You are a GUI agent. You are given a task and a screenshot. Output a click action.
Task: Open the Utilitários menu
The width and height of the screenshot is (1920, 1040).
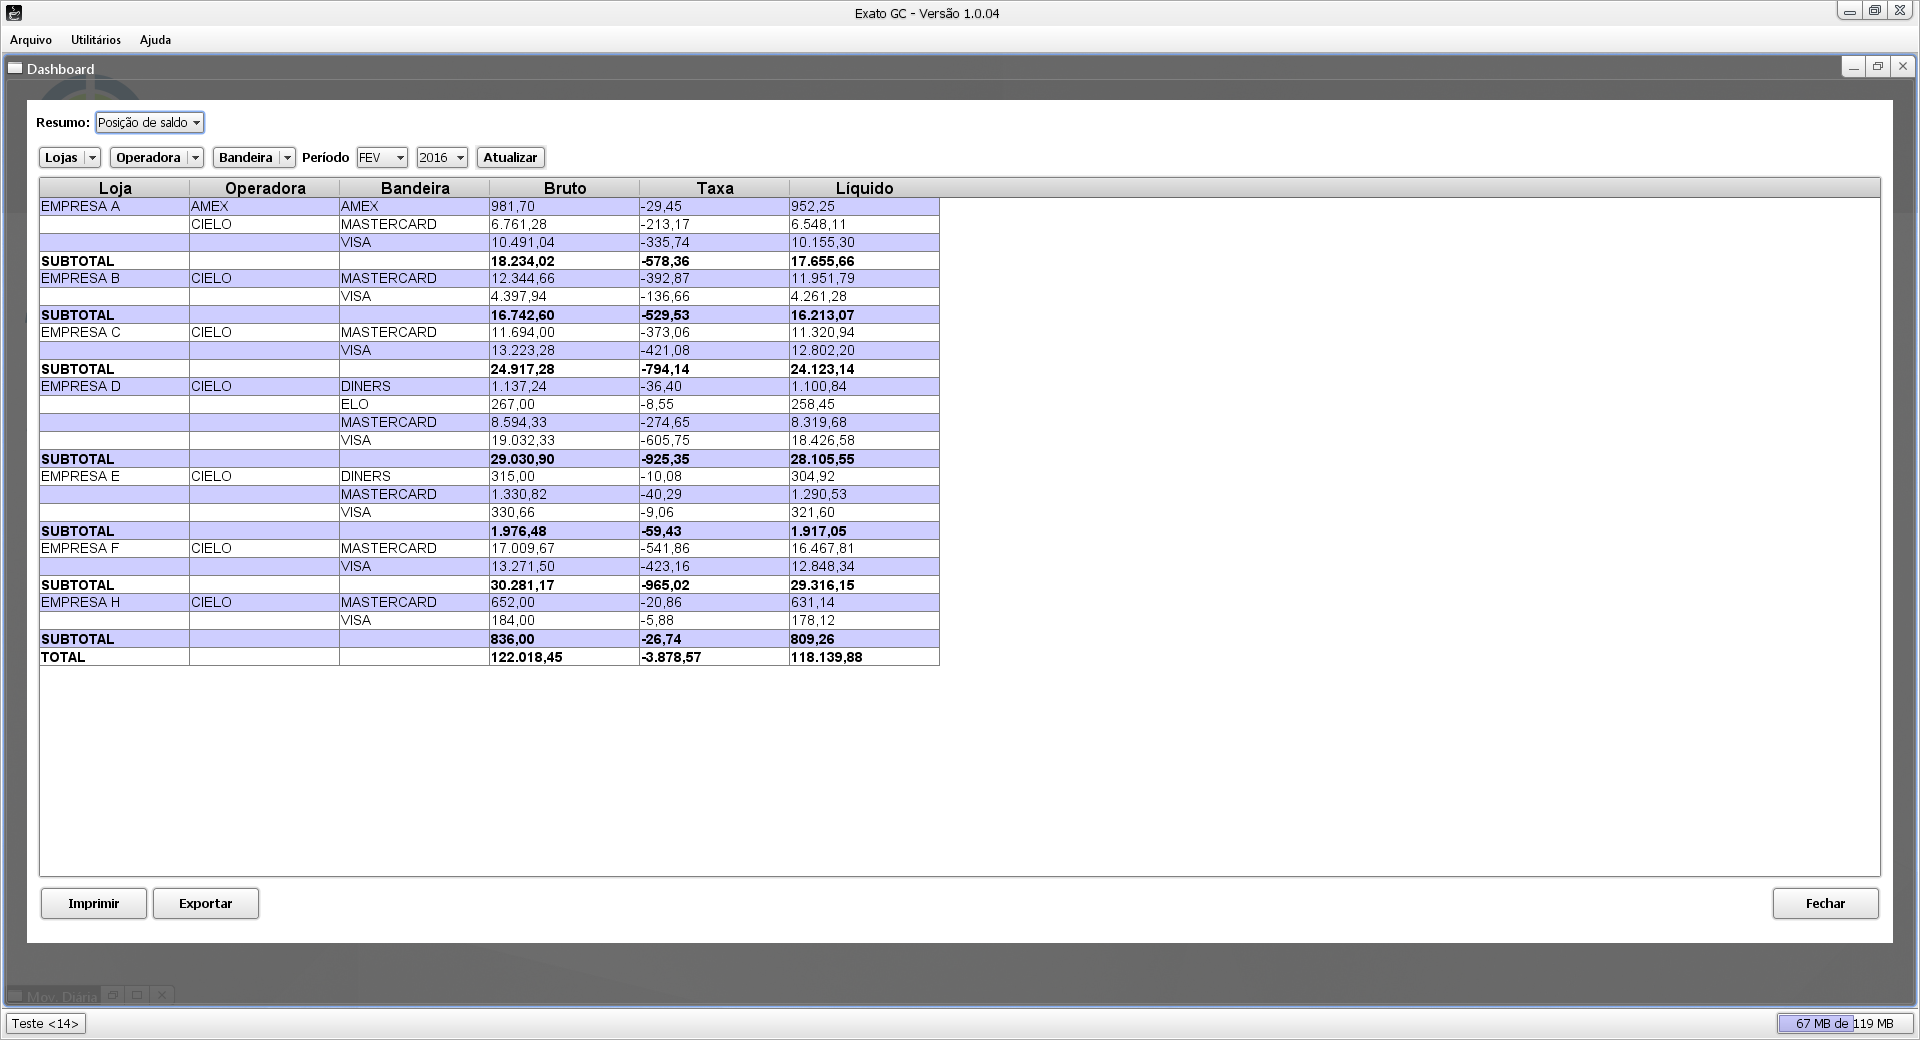(x=96, y=40)
